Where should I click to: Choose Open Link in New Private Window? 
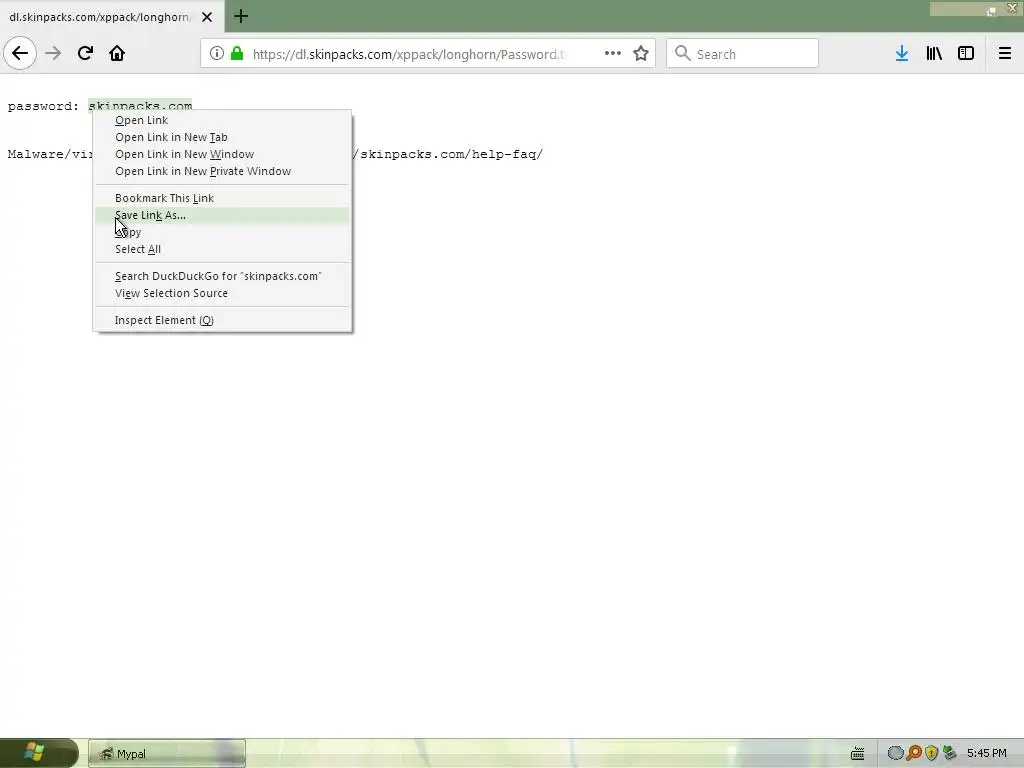point(222,171)
